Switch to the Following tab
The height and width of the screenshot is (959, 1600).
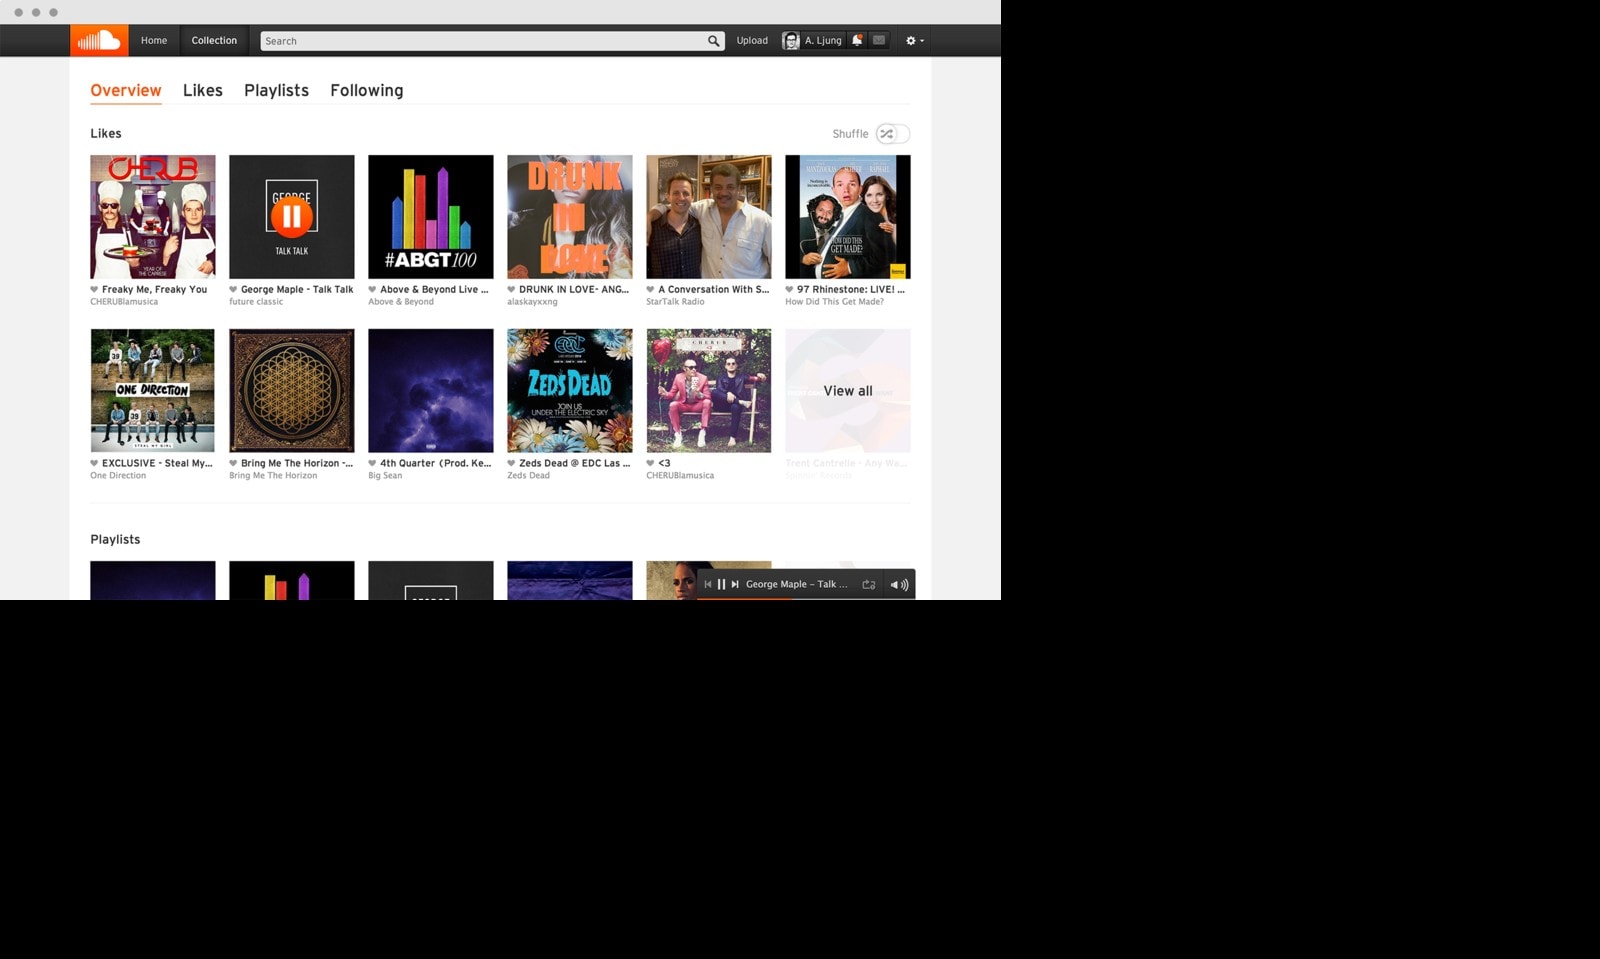pos(367,90)
